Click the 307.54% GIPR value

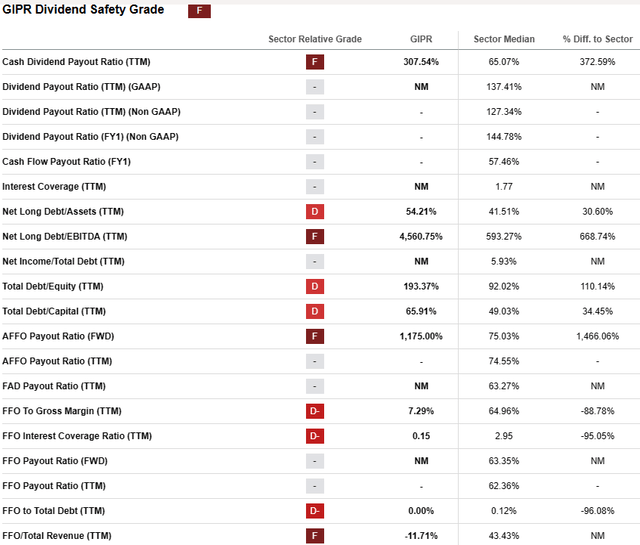click(421, 62)
